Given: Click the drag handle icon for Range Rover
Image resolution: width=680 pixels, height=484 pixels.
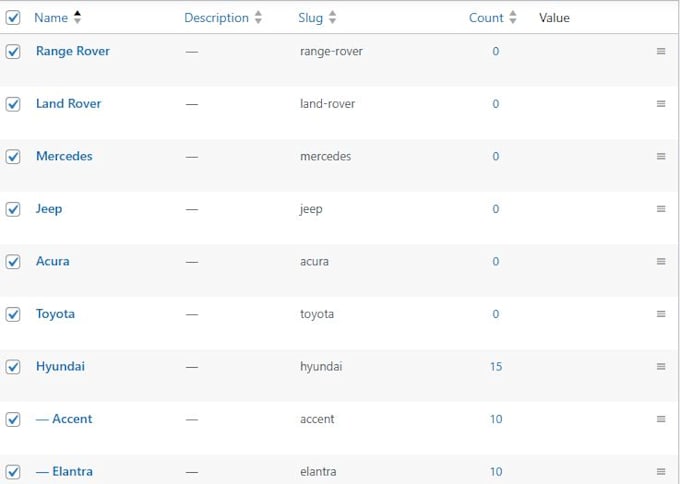Looking at the screenshot, I should coord(660,51).
